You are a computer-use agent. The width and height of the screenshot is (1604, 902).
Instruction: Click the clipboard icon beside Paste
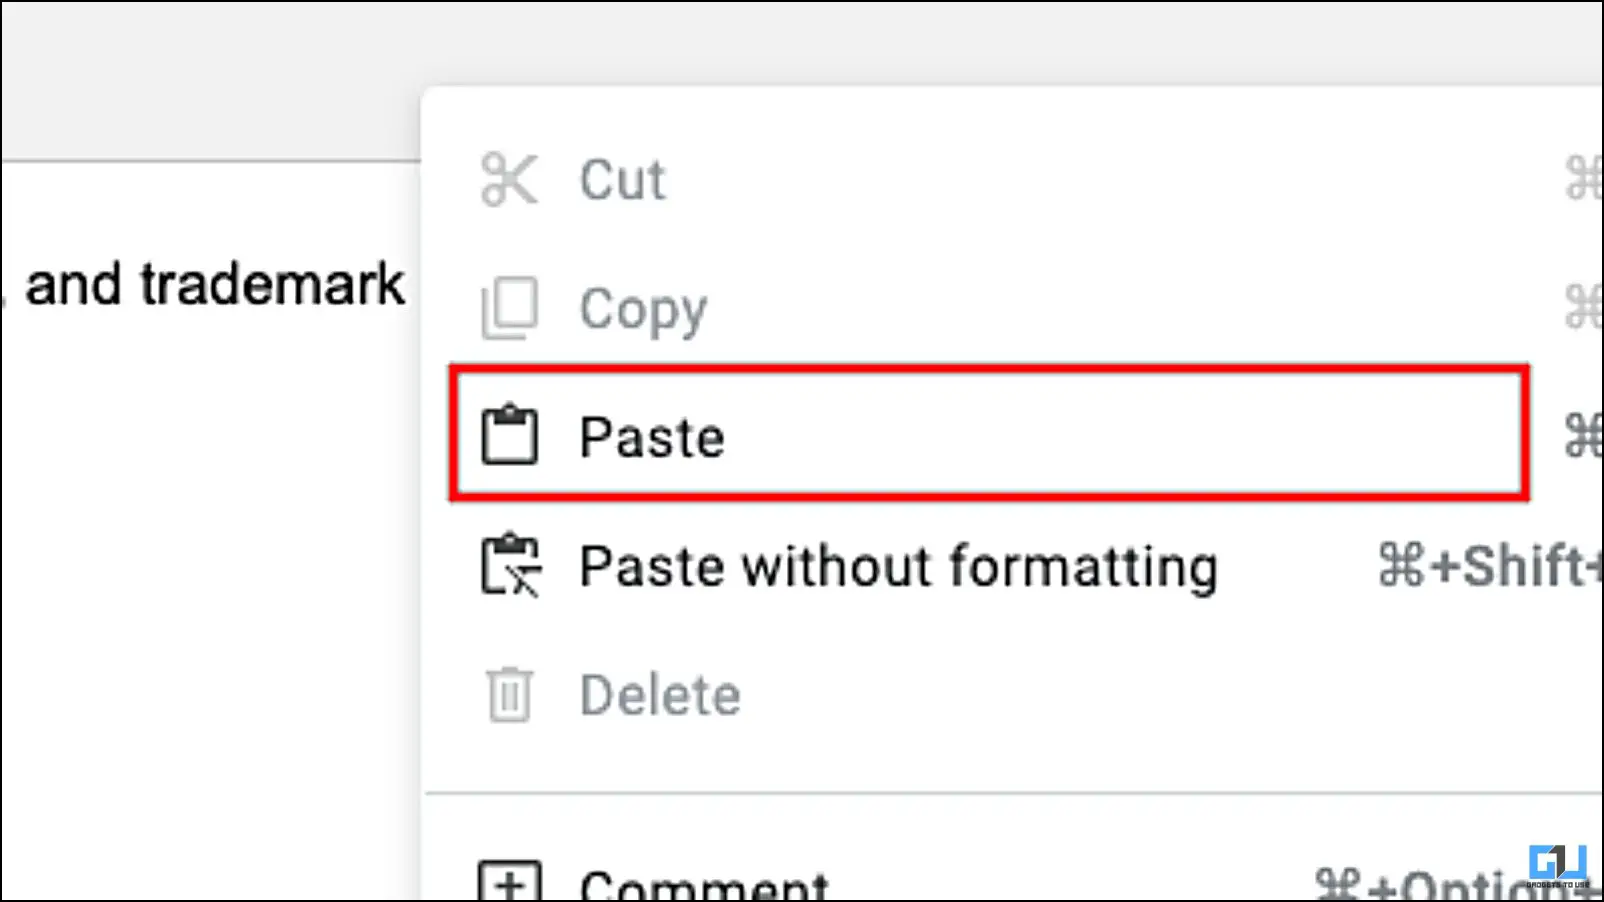pos(509,435)
